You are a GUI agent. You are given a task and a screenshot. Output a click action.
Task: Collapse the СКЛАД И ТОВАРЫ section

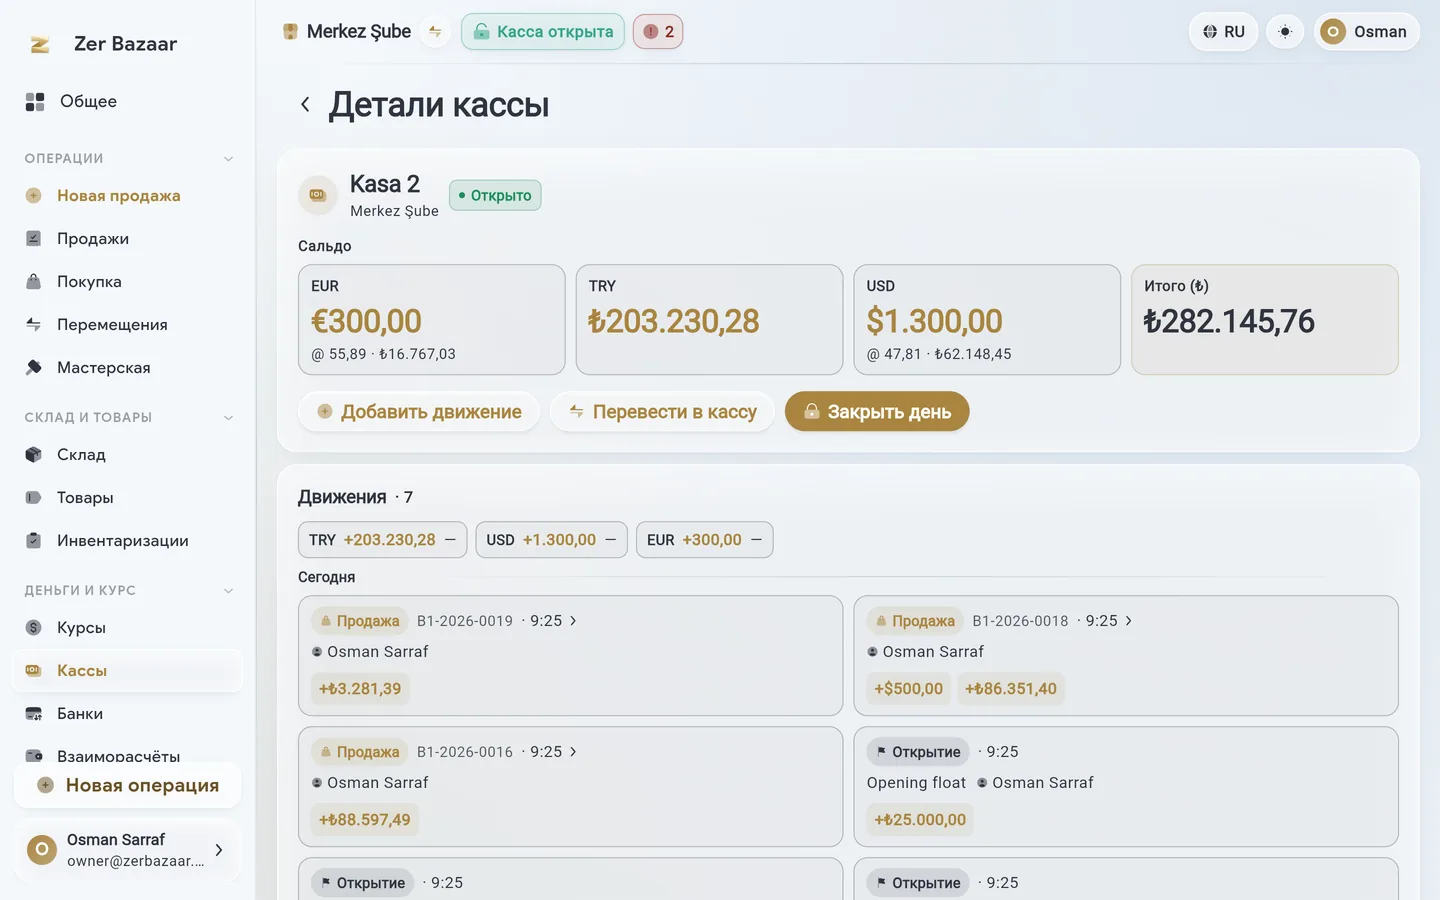tap(228, 418)
